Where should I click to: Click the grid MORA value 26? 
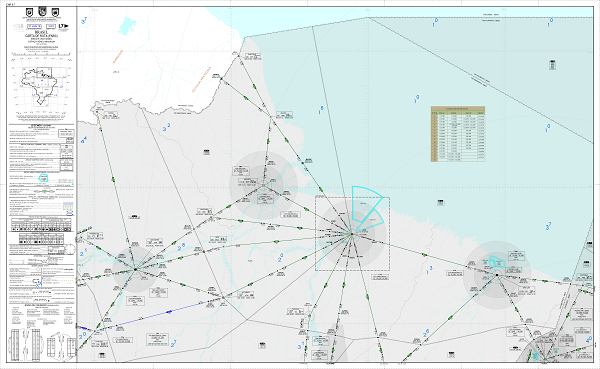pyautogui.click(x=426, y=333)
